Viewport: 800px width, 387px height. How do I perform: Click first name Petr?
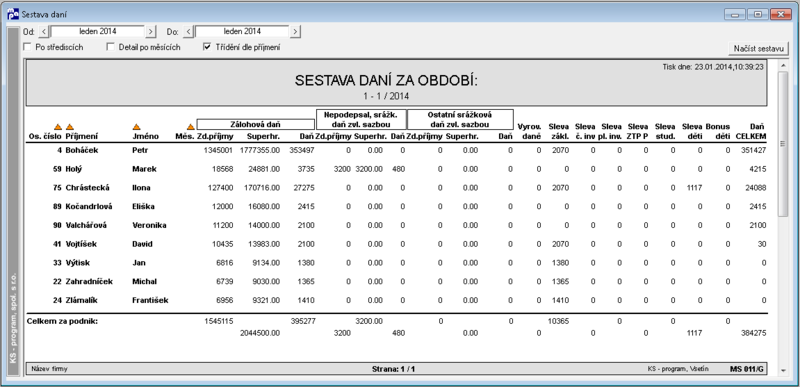point(140,150)
